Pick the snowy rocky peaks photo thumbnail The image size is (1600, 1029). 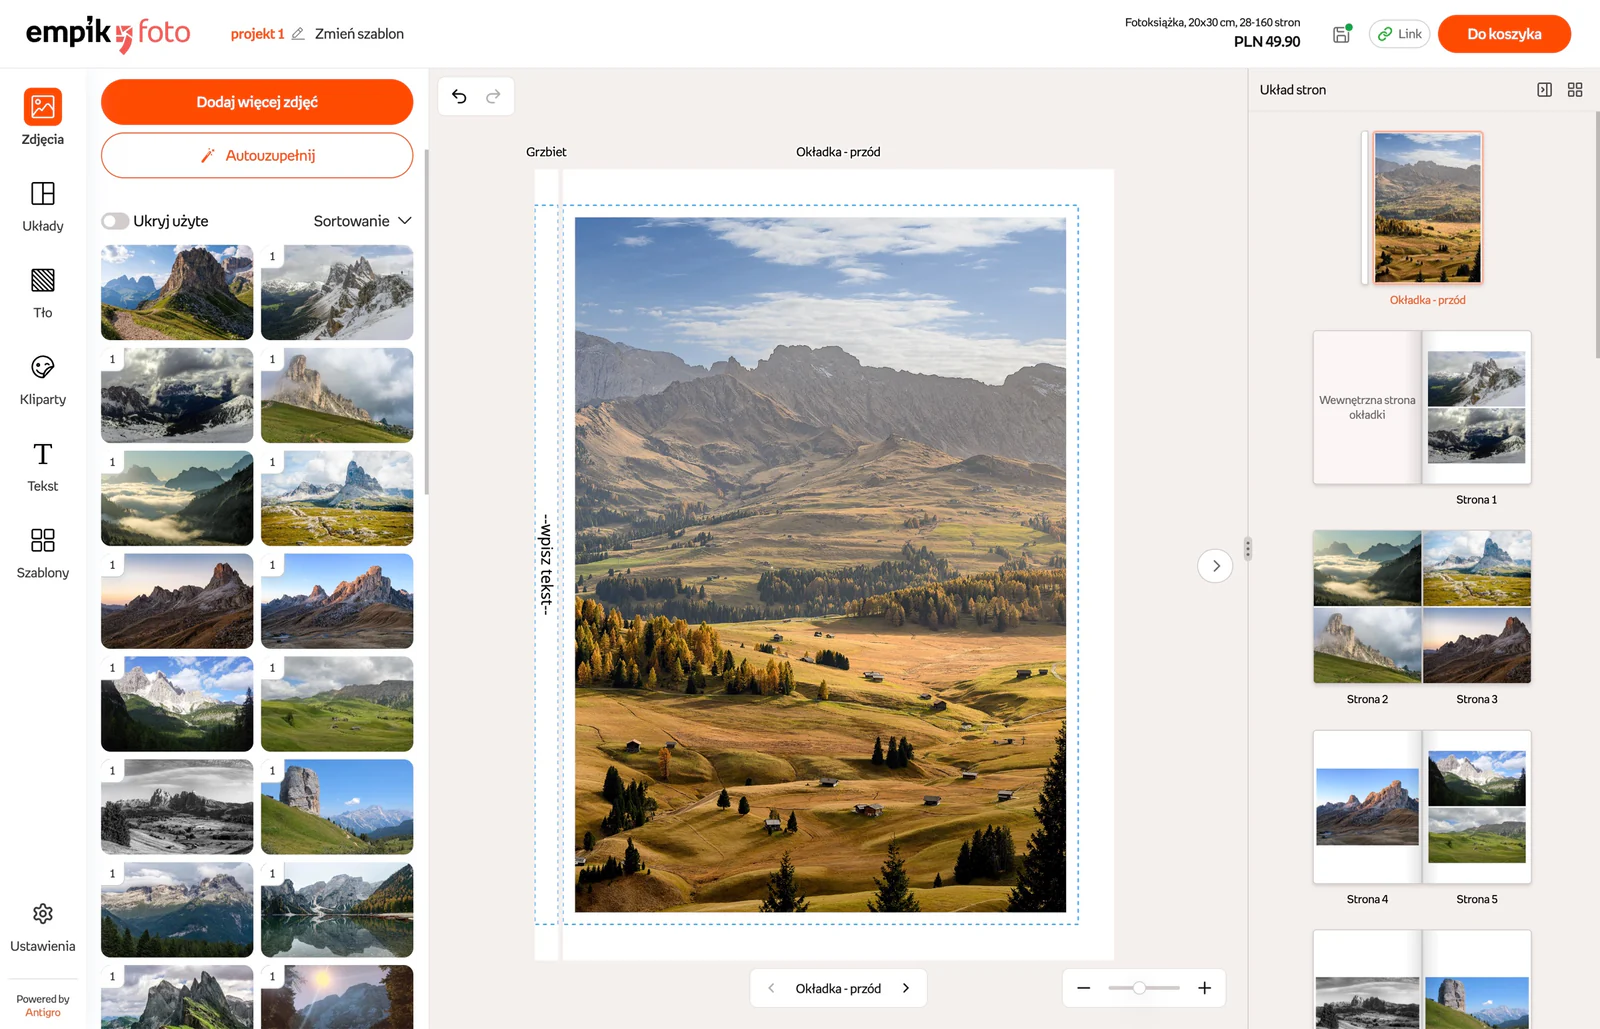337,292
